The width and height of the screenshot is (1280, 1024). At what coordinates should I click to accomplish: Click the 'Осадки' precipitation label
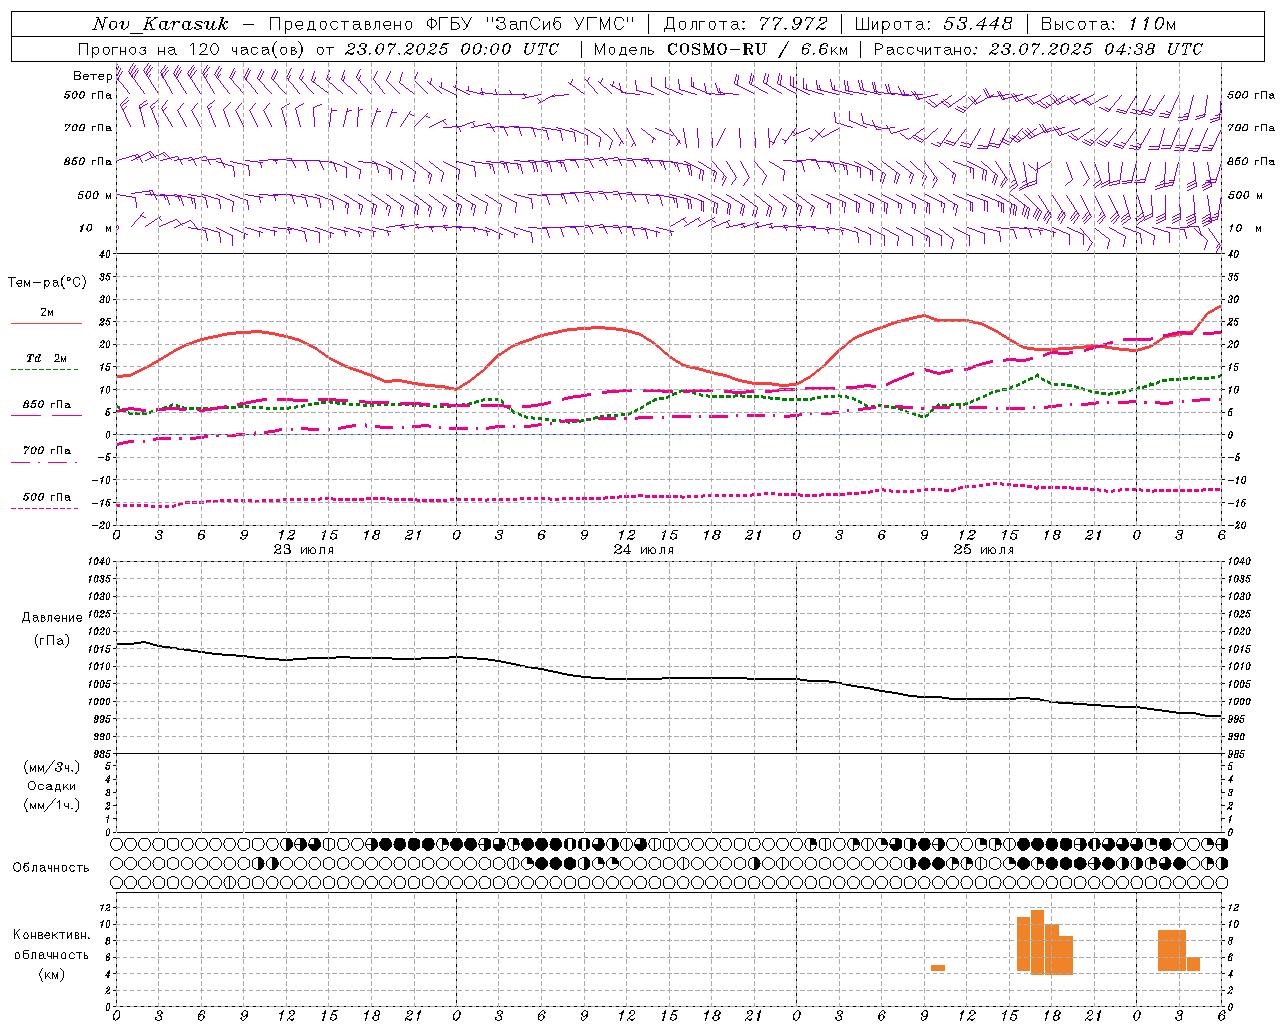[x=52, y=786]
